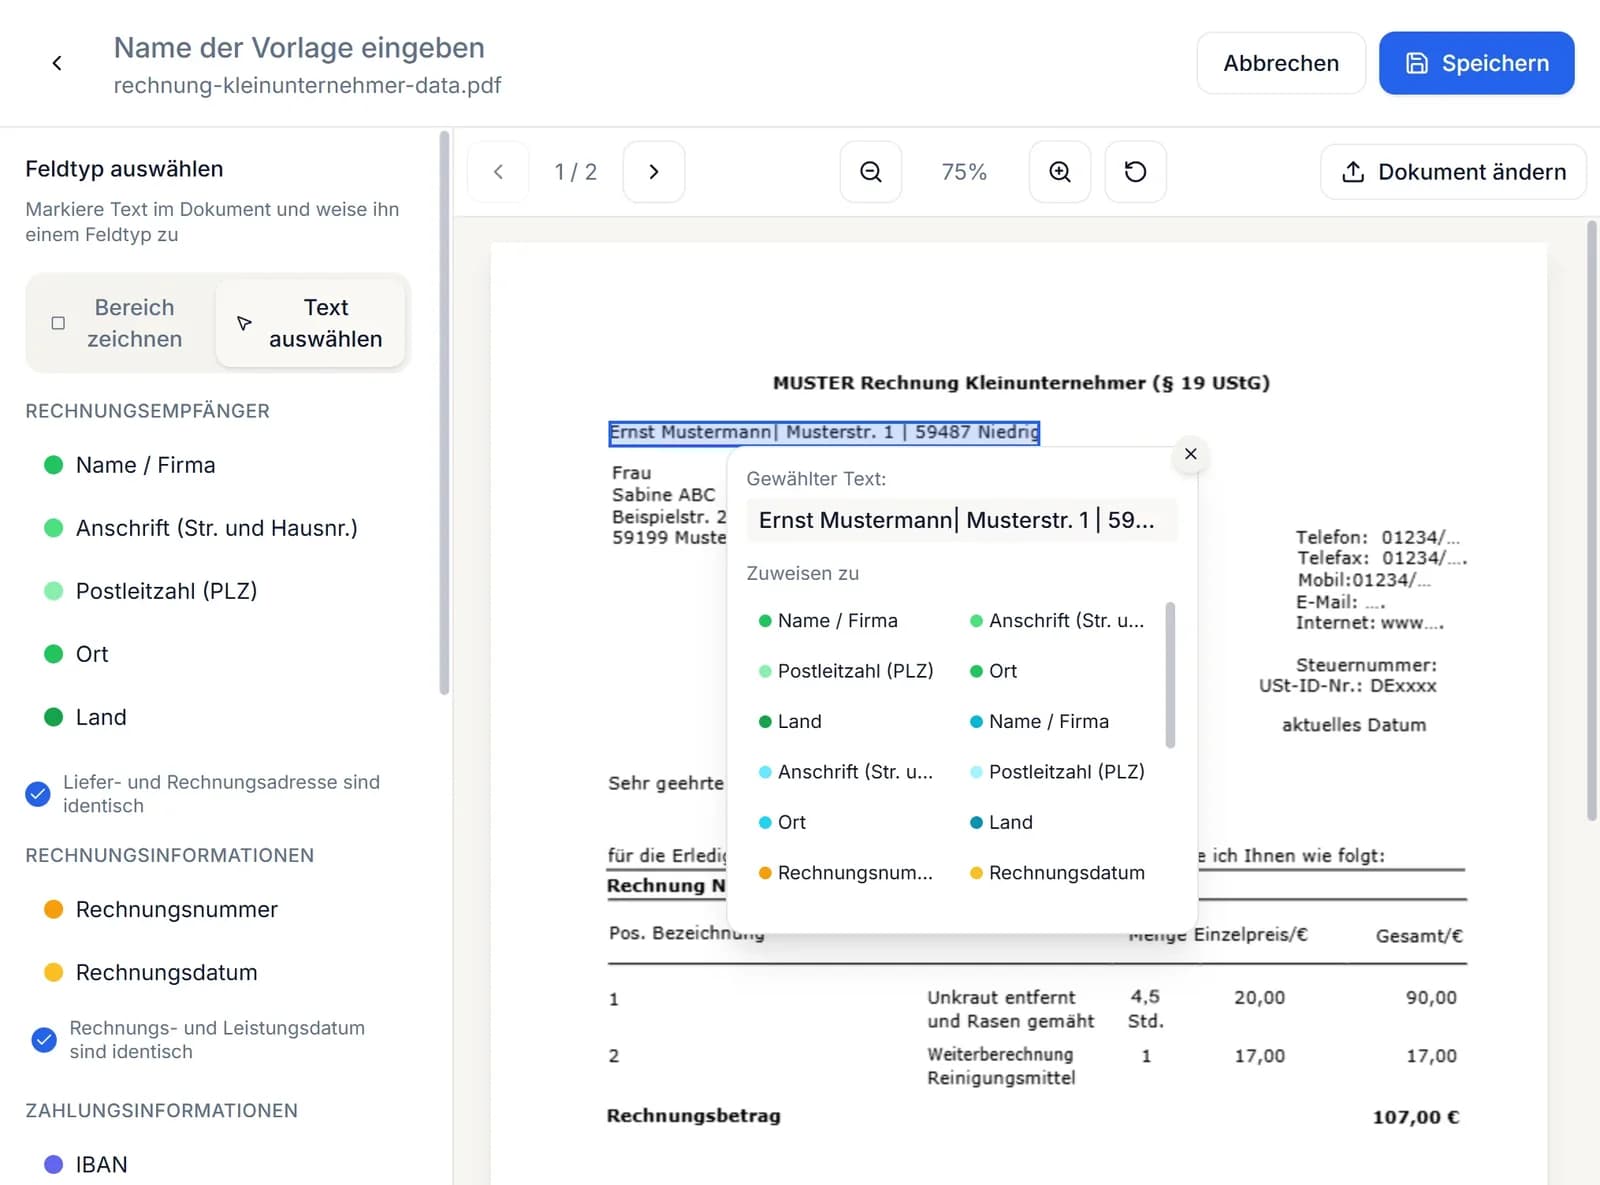
Task: Switch to Text auswählen mode
Action: [x=310, y=323]
